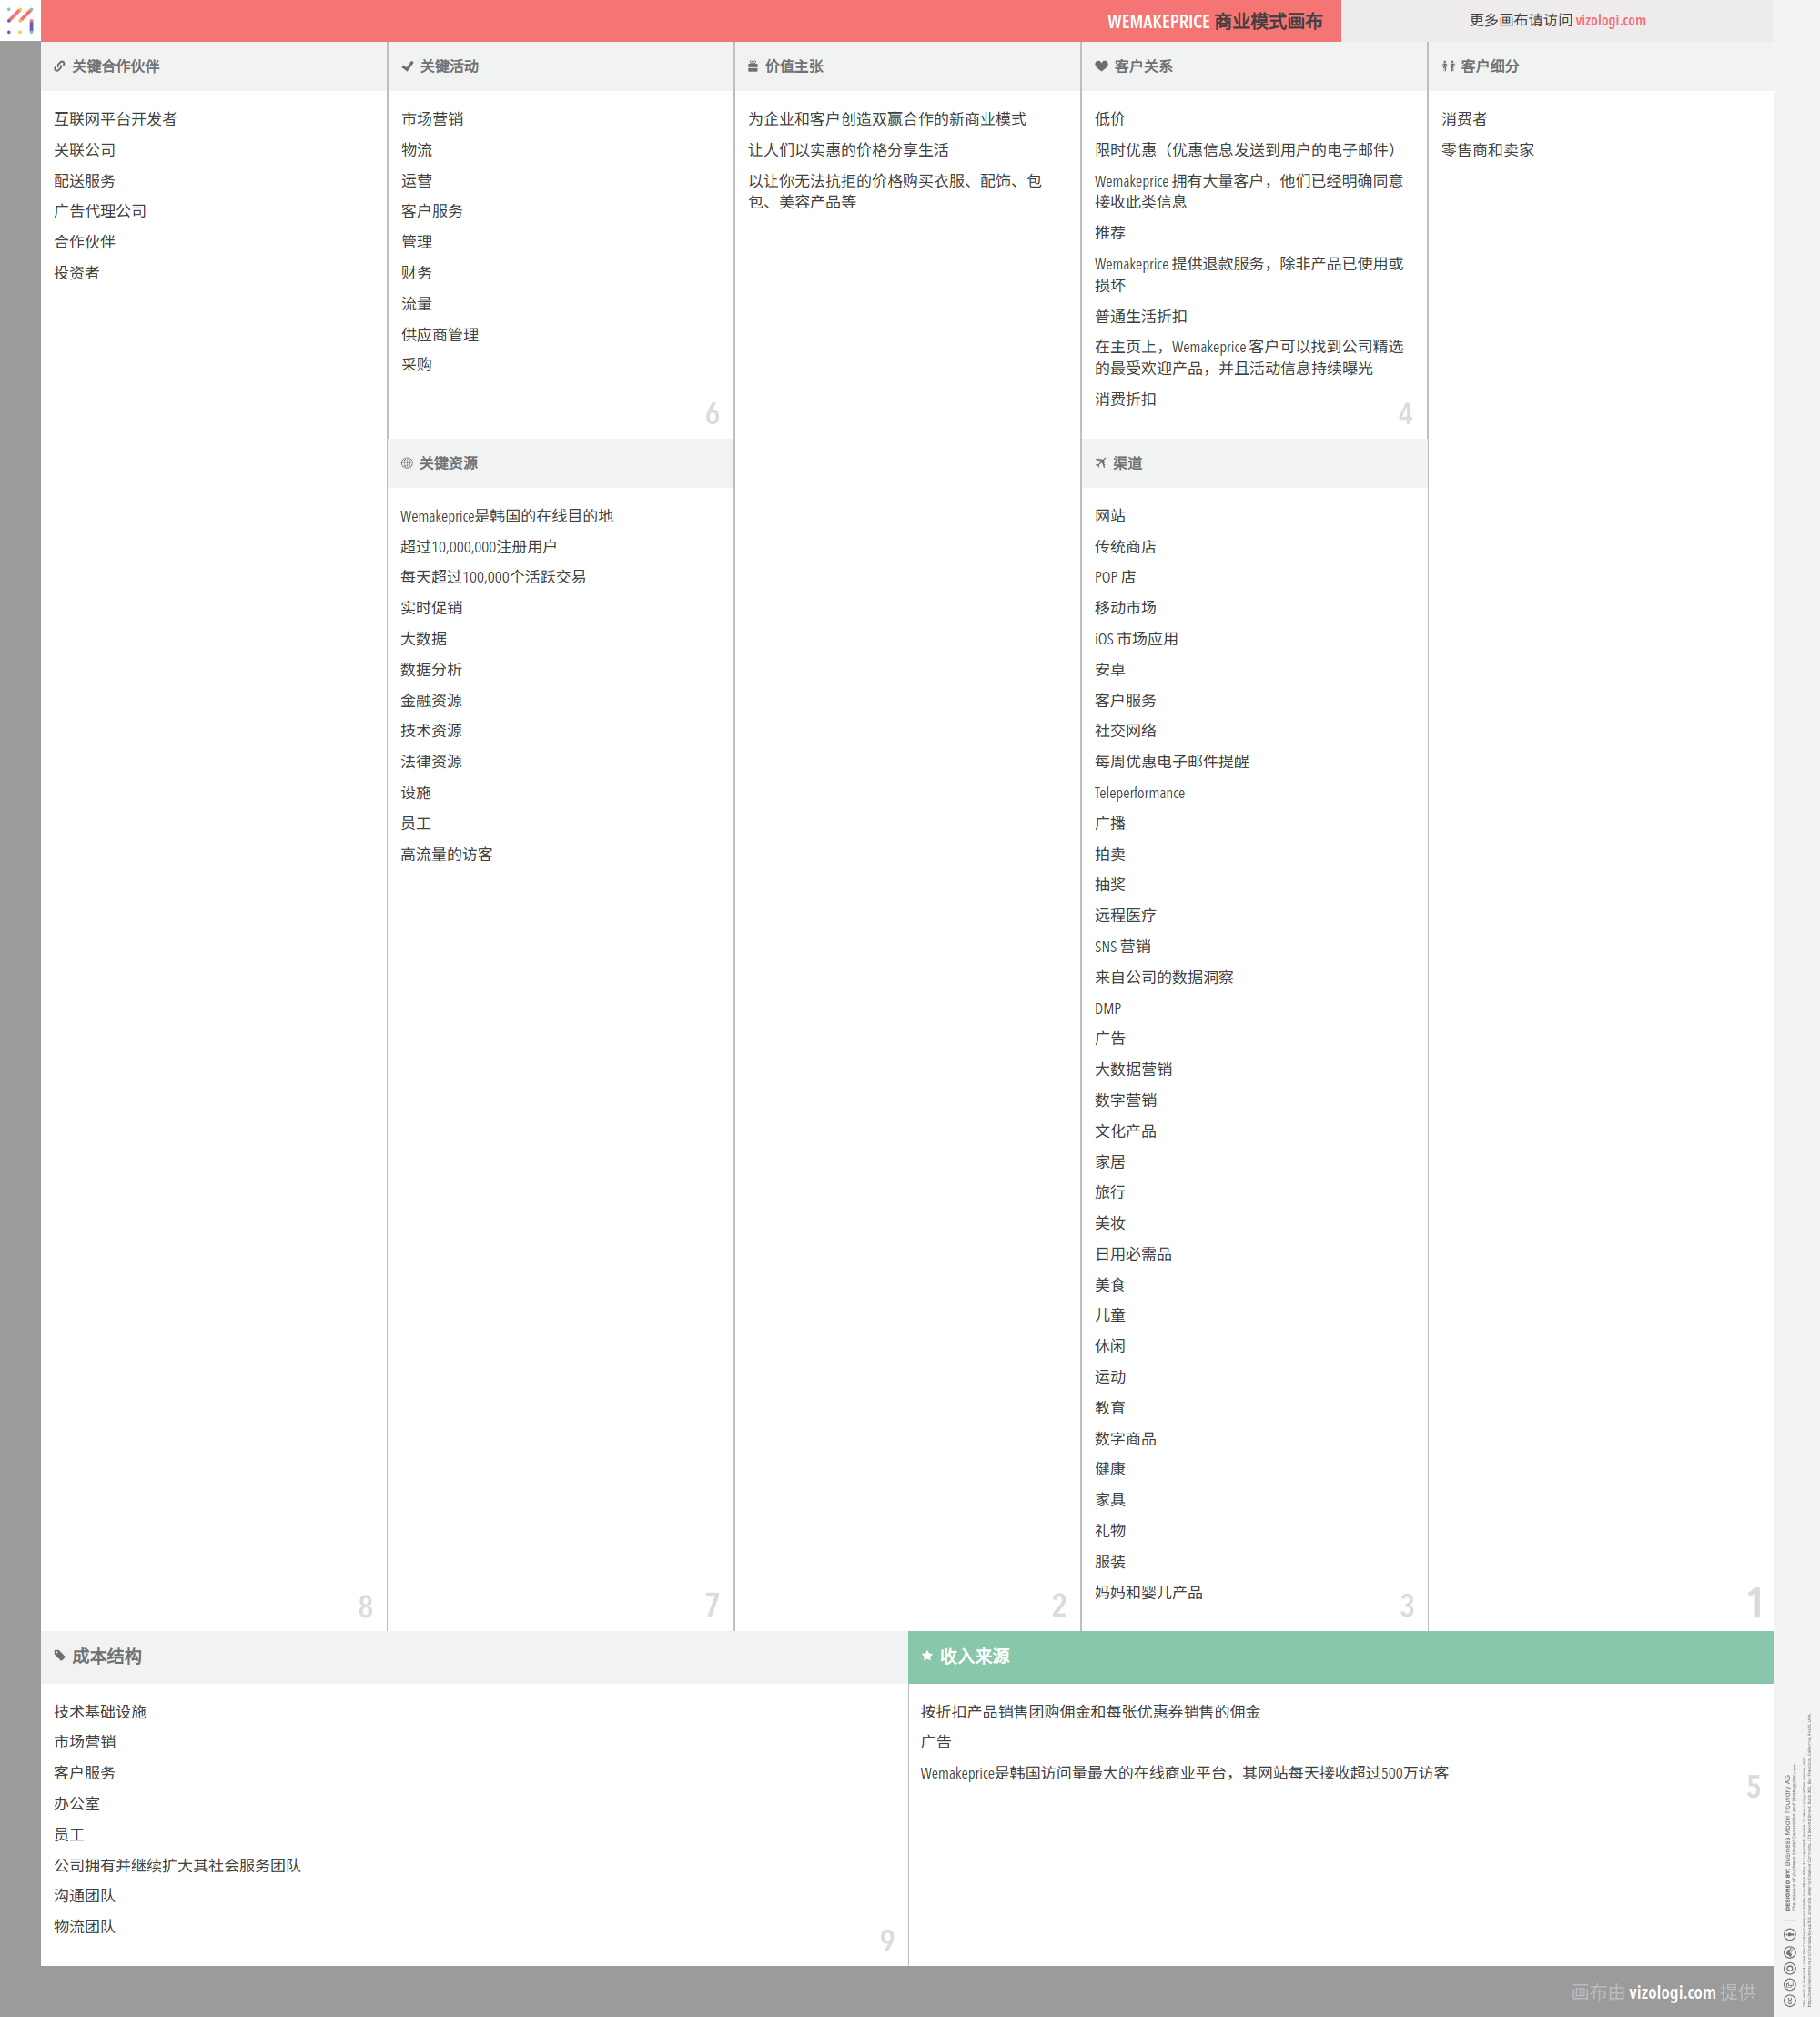Open the vizologi.com link in the top banner
The image size is (1820, 2017).
click(x=1610, y=21)
